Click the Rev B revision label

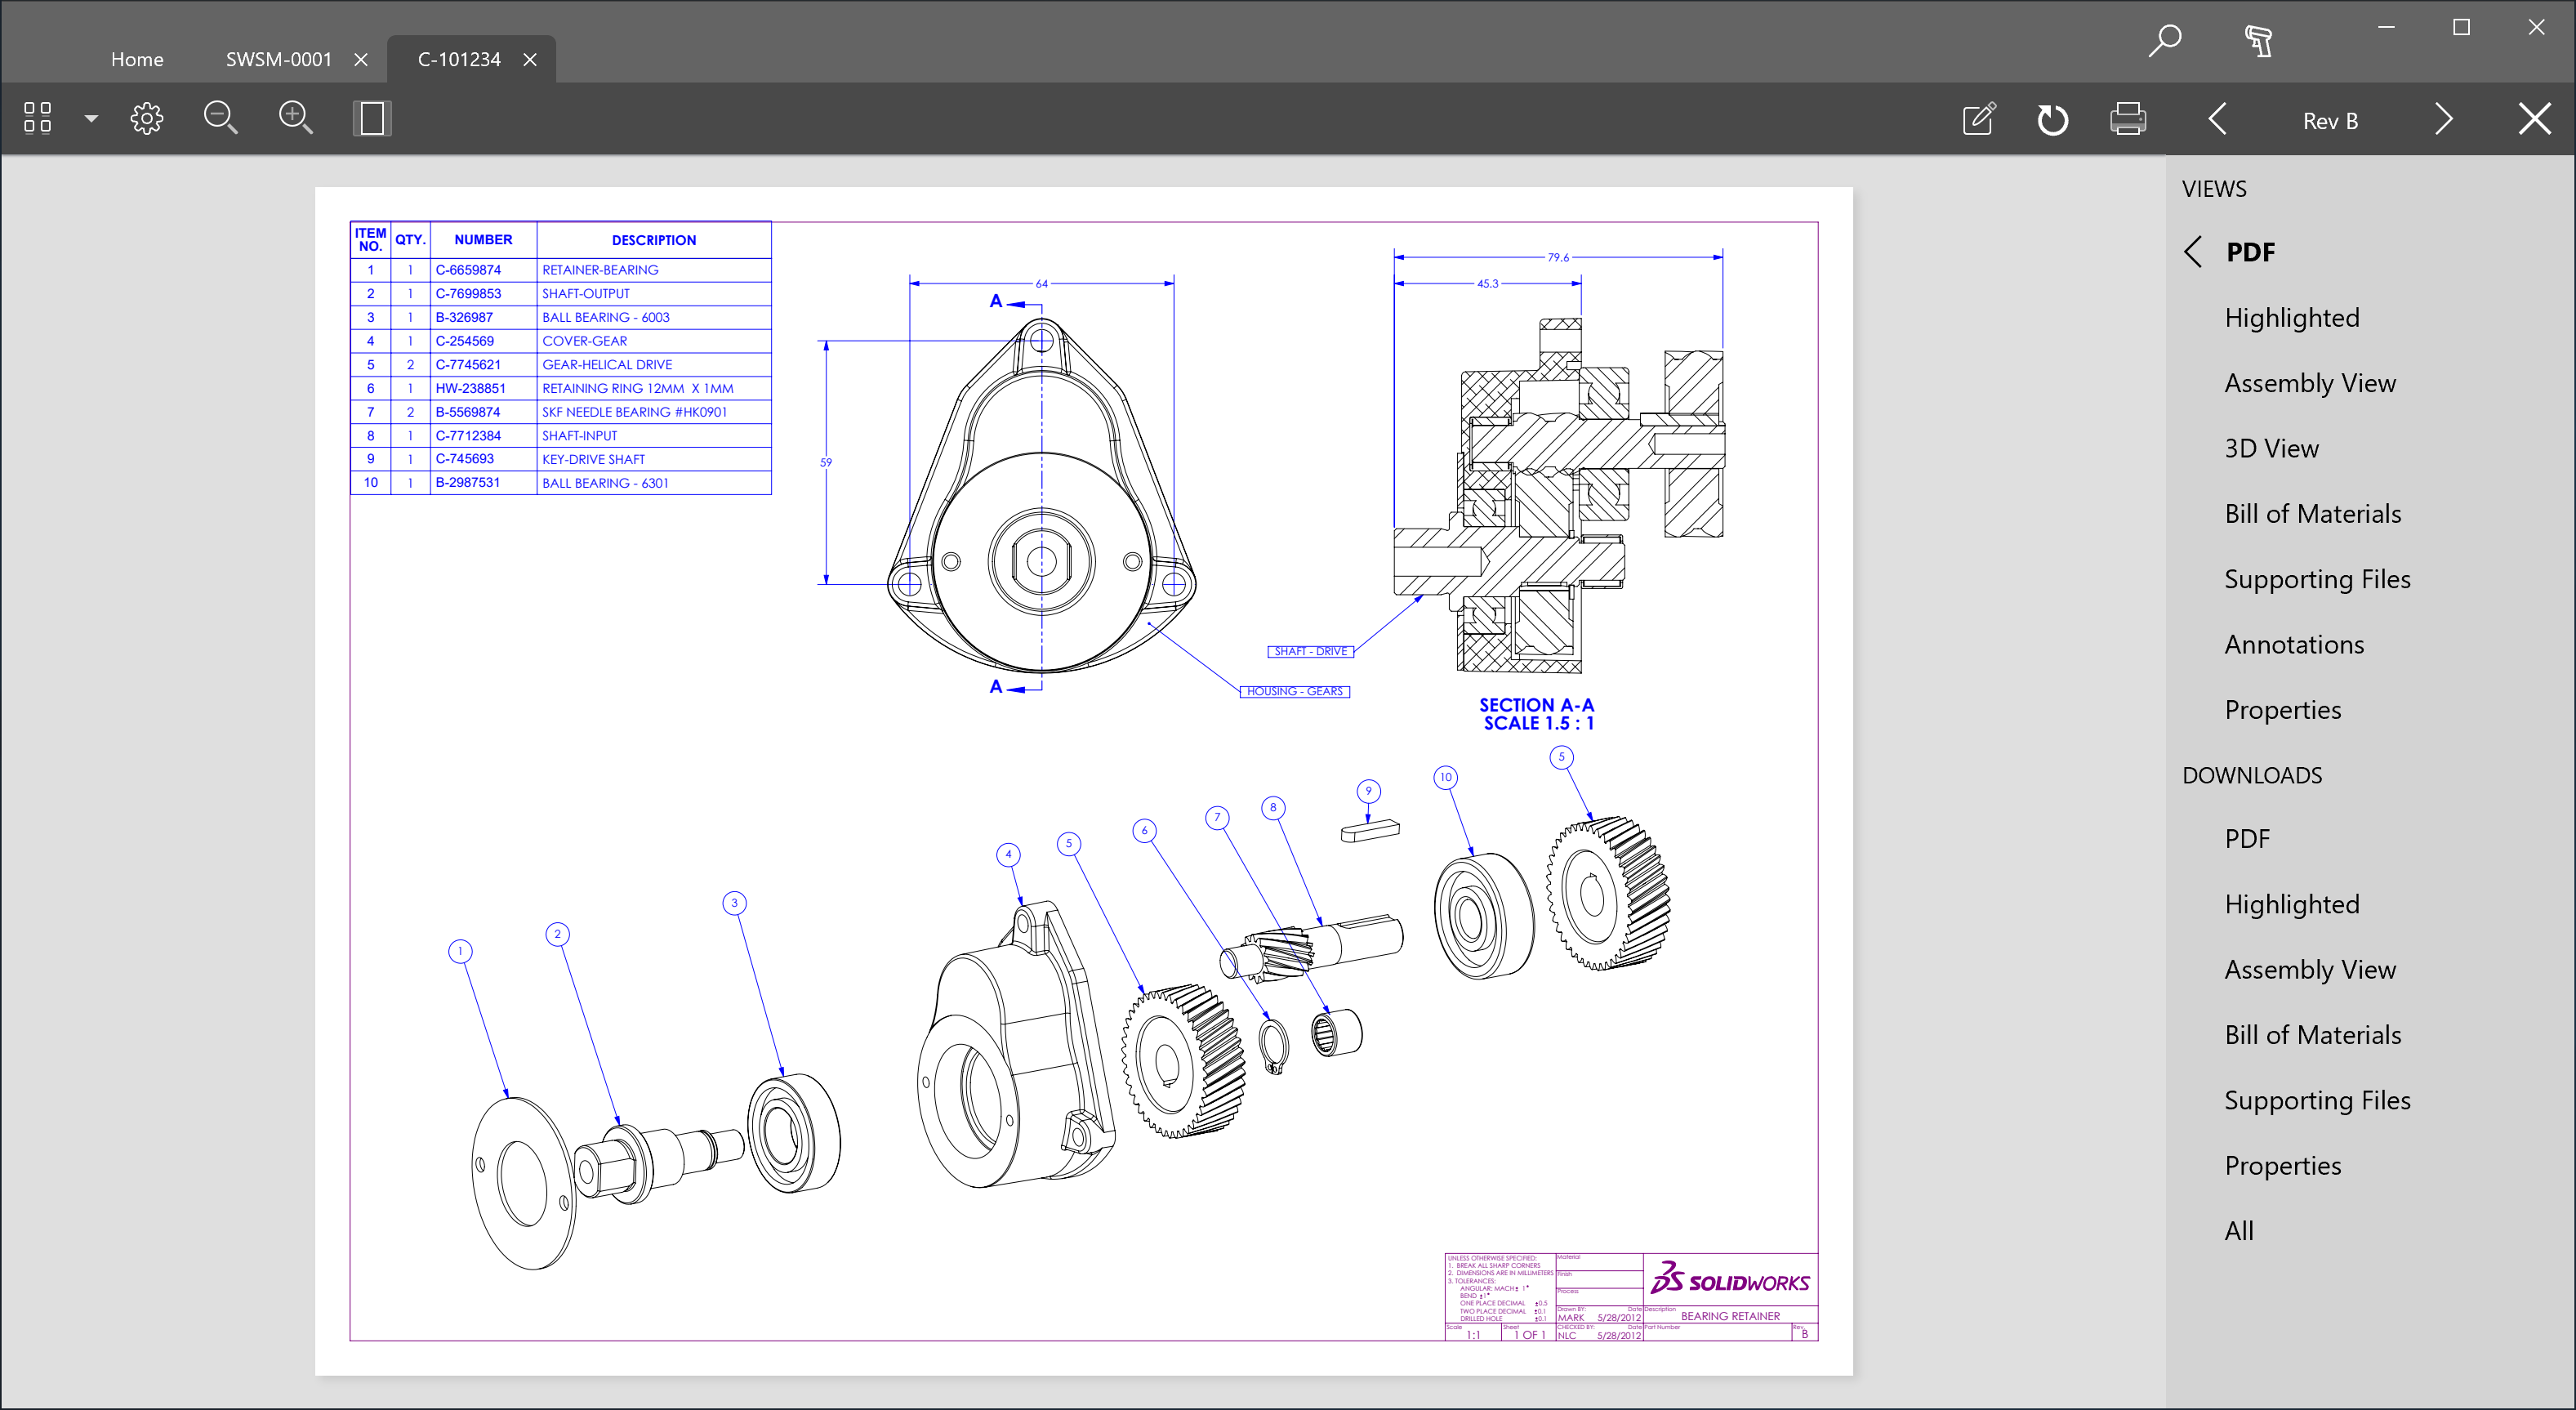[2330, 121]
